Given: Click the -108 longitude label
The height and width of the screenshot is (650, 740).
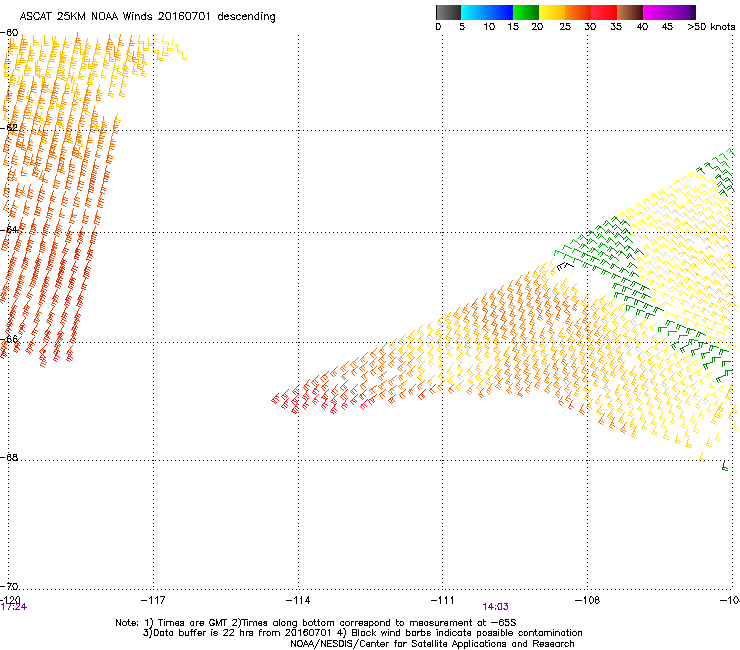Looking at the screenshot, I should (x=587, y=600).
